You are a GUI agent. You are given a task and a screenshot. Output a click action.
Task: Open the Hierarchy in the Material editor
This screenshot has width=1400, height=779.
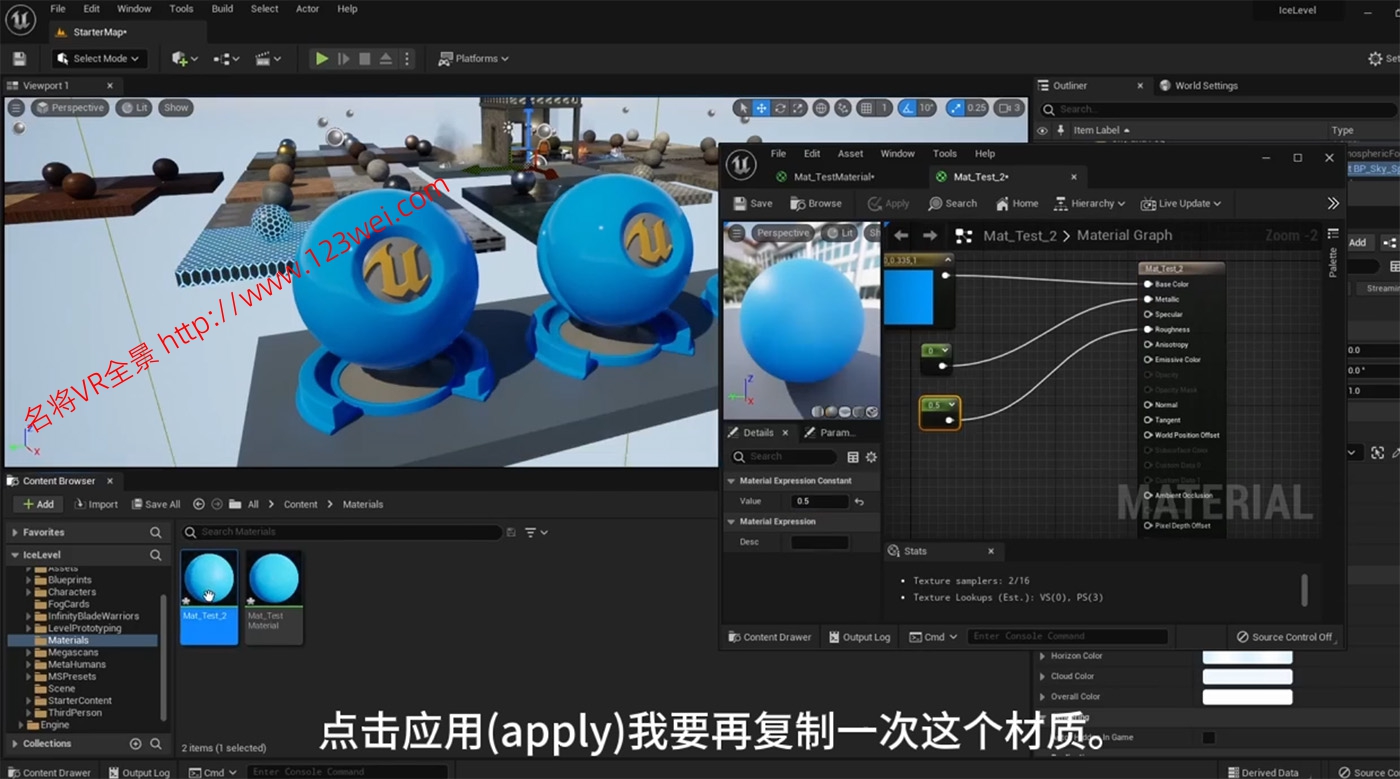click(1089, 203)
